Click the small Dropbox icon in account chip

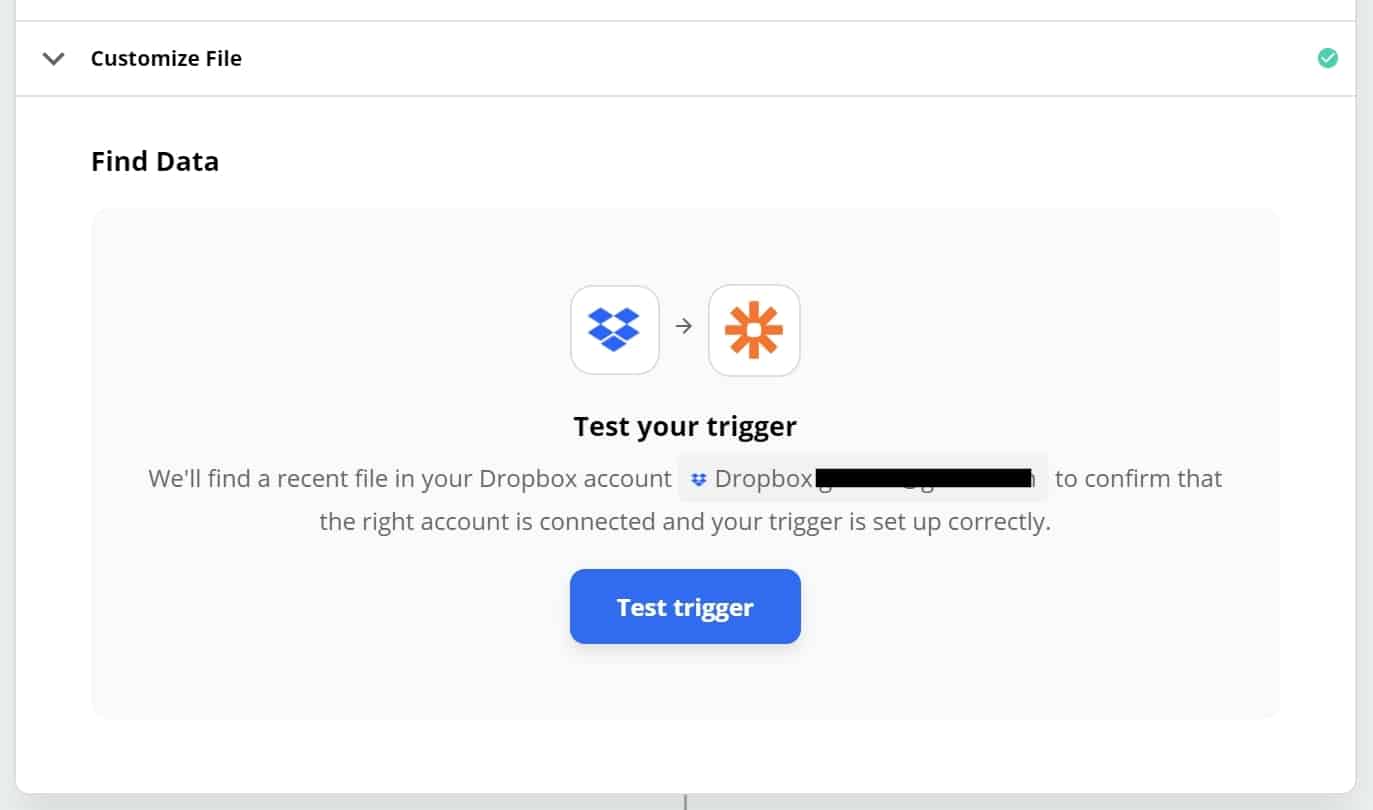point(699,480)
